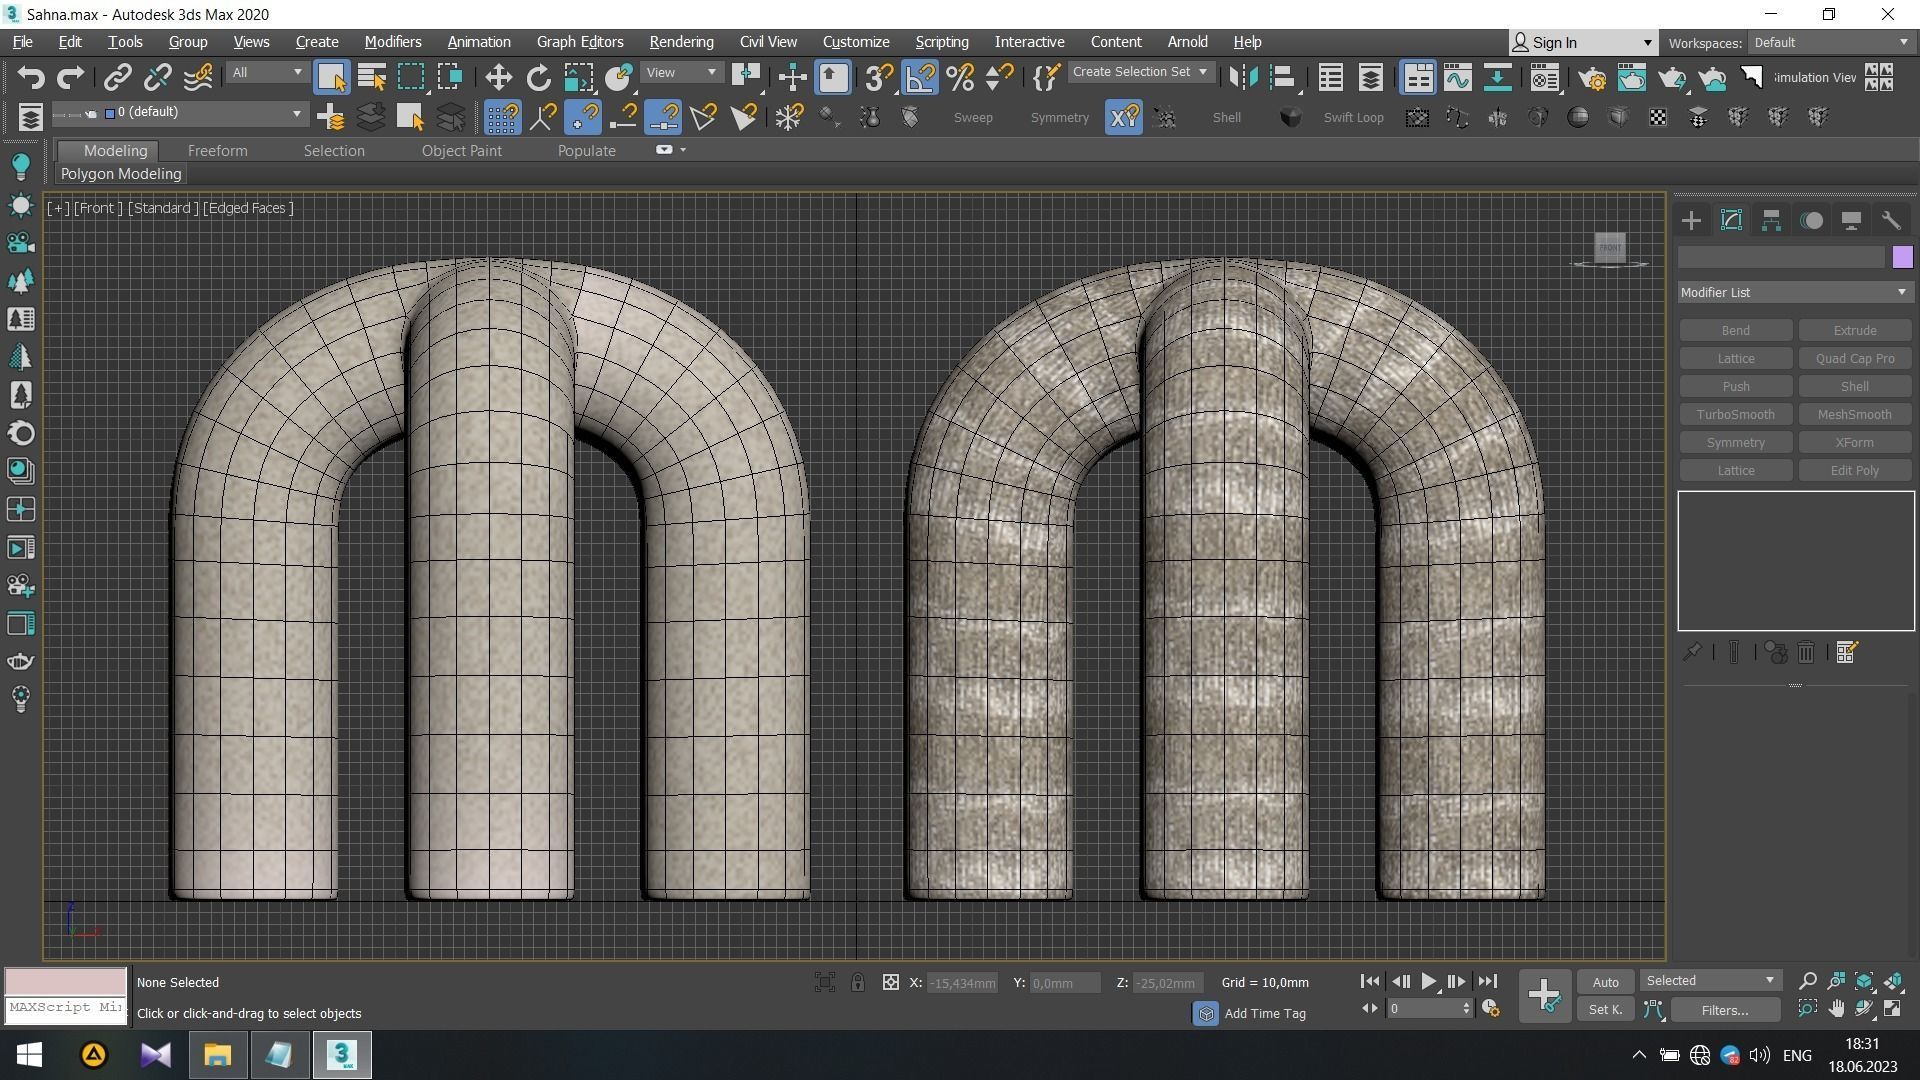Image resolution: width=1920 pixels, height=1080 pixels.
Task: Click the Undo arrow icon
Action: coord(31,78)
